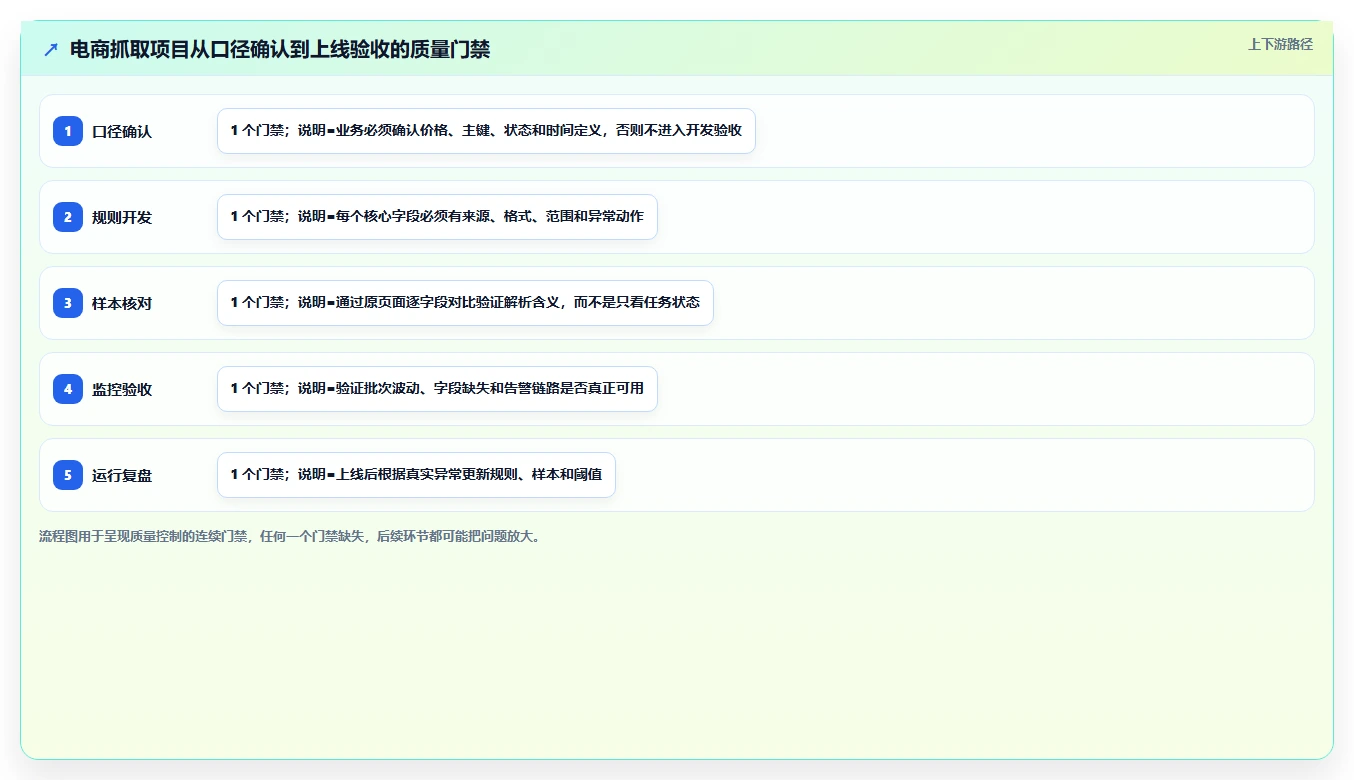Click the arrow icon beside the title
The height and width of the screenshot is (780, 1354).
pos(51,49)
